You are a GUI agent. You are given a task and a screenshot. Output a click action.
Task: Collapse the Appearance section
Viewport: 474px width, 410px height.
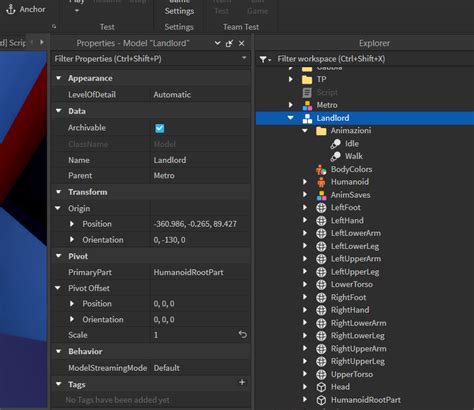59,78
